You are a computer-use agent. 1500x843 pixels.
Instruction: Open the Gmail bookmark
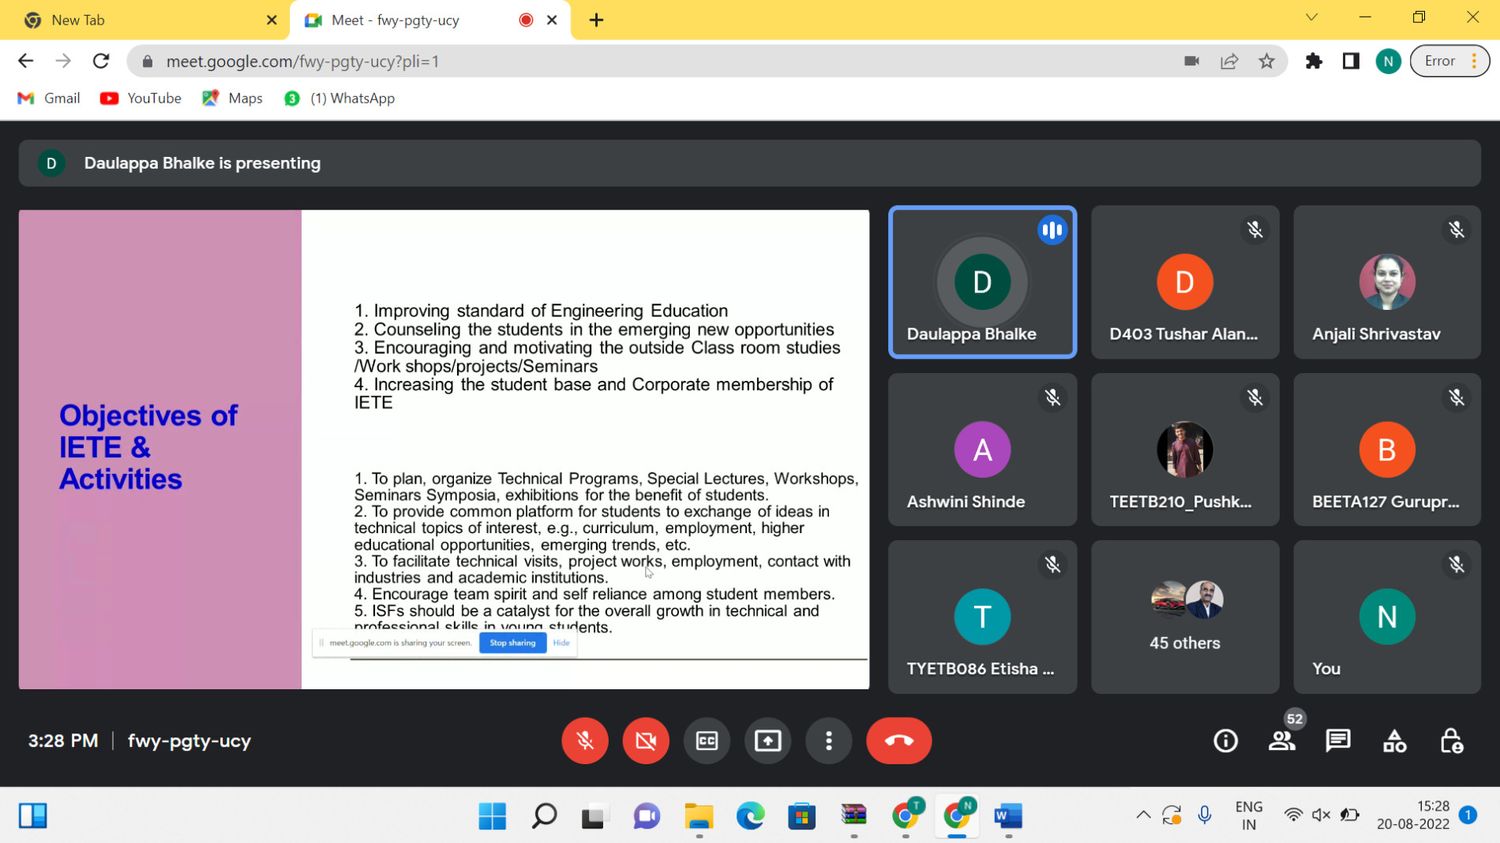click(49, 98)
